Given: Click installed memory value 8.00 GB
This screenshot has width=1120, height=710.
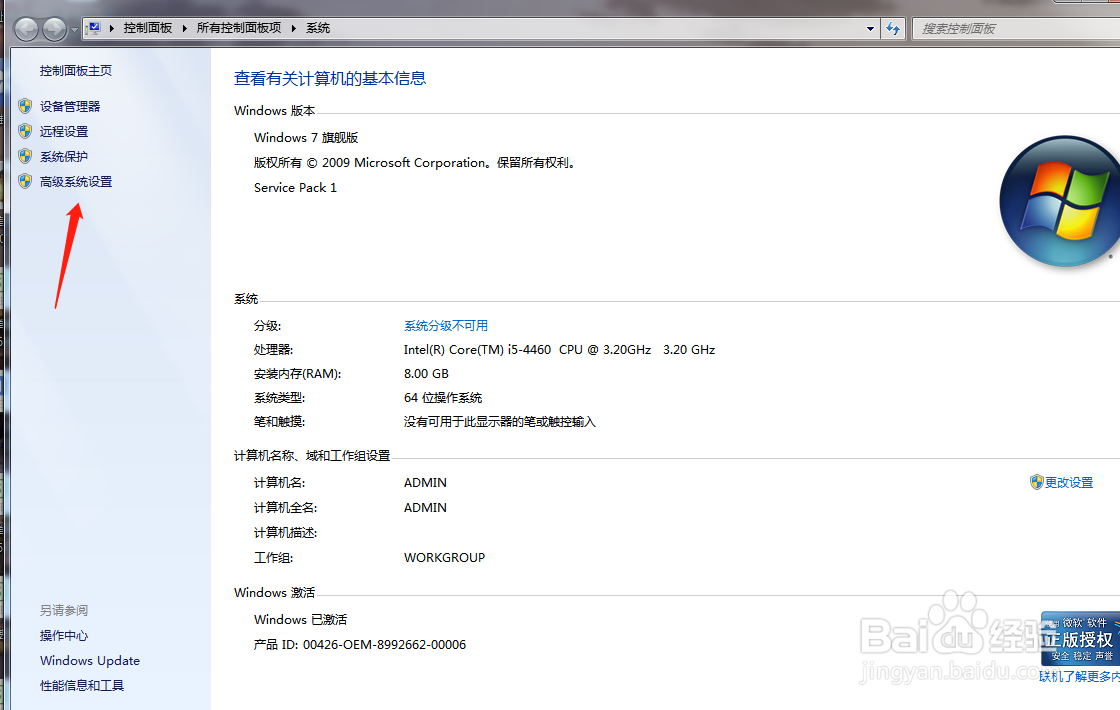Looking at the screenshot, I should [426, 374].
